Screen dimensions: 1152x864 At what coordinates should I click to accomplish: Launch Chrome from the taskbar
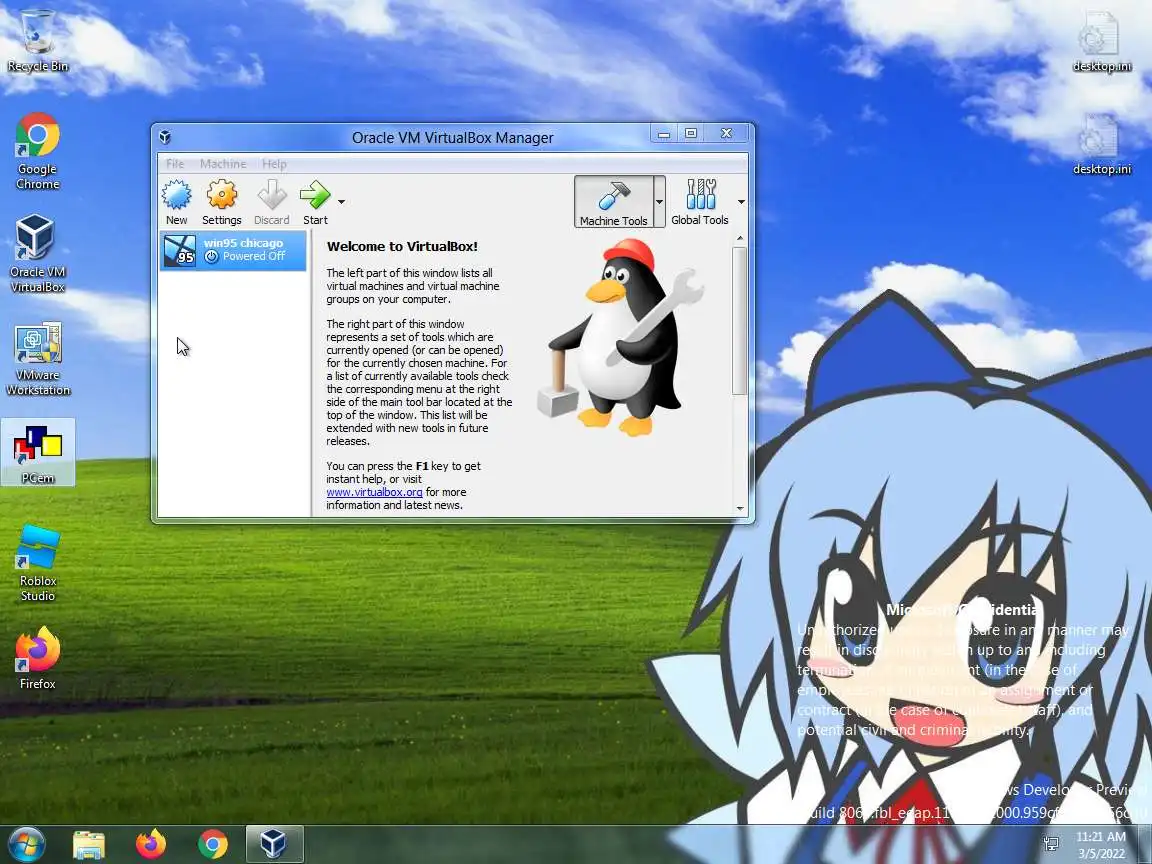coord(212,844)
